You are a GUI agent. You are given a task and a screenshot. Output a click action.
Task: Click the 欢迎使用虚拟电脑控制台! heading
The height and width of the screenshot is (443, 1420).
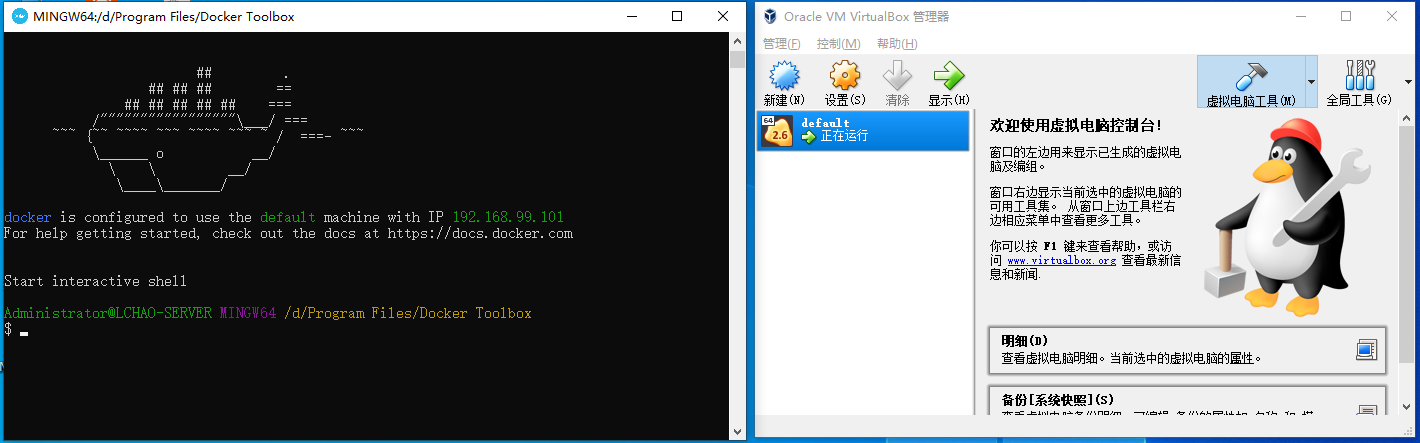pos(1076,126)
